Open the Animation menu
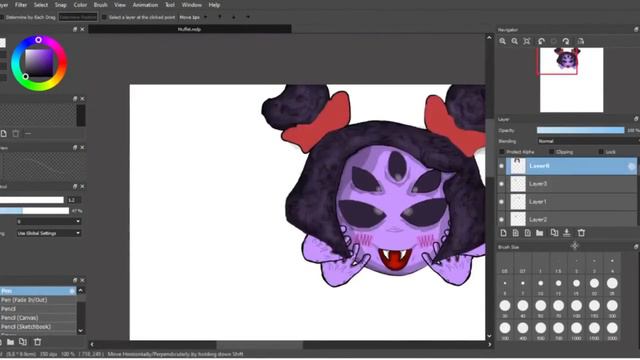This screenshot has height=360, width=640. click(x=145, y=5)
